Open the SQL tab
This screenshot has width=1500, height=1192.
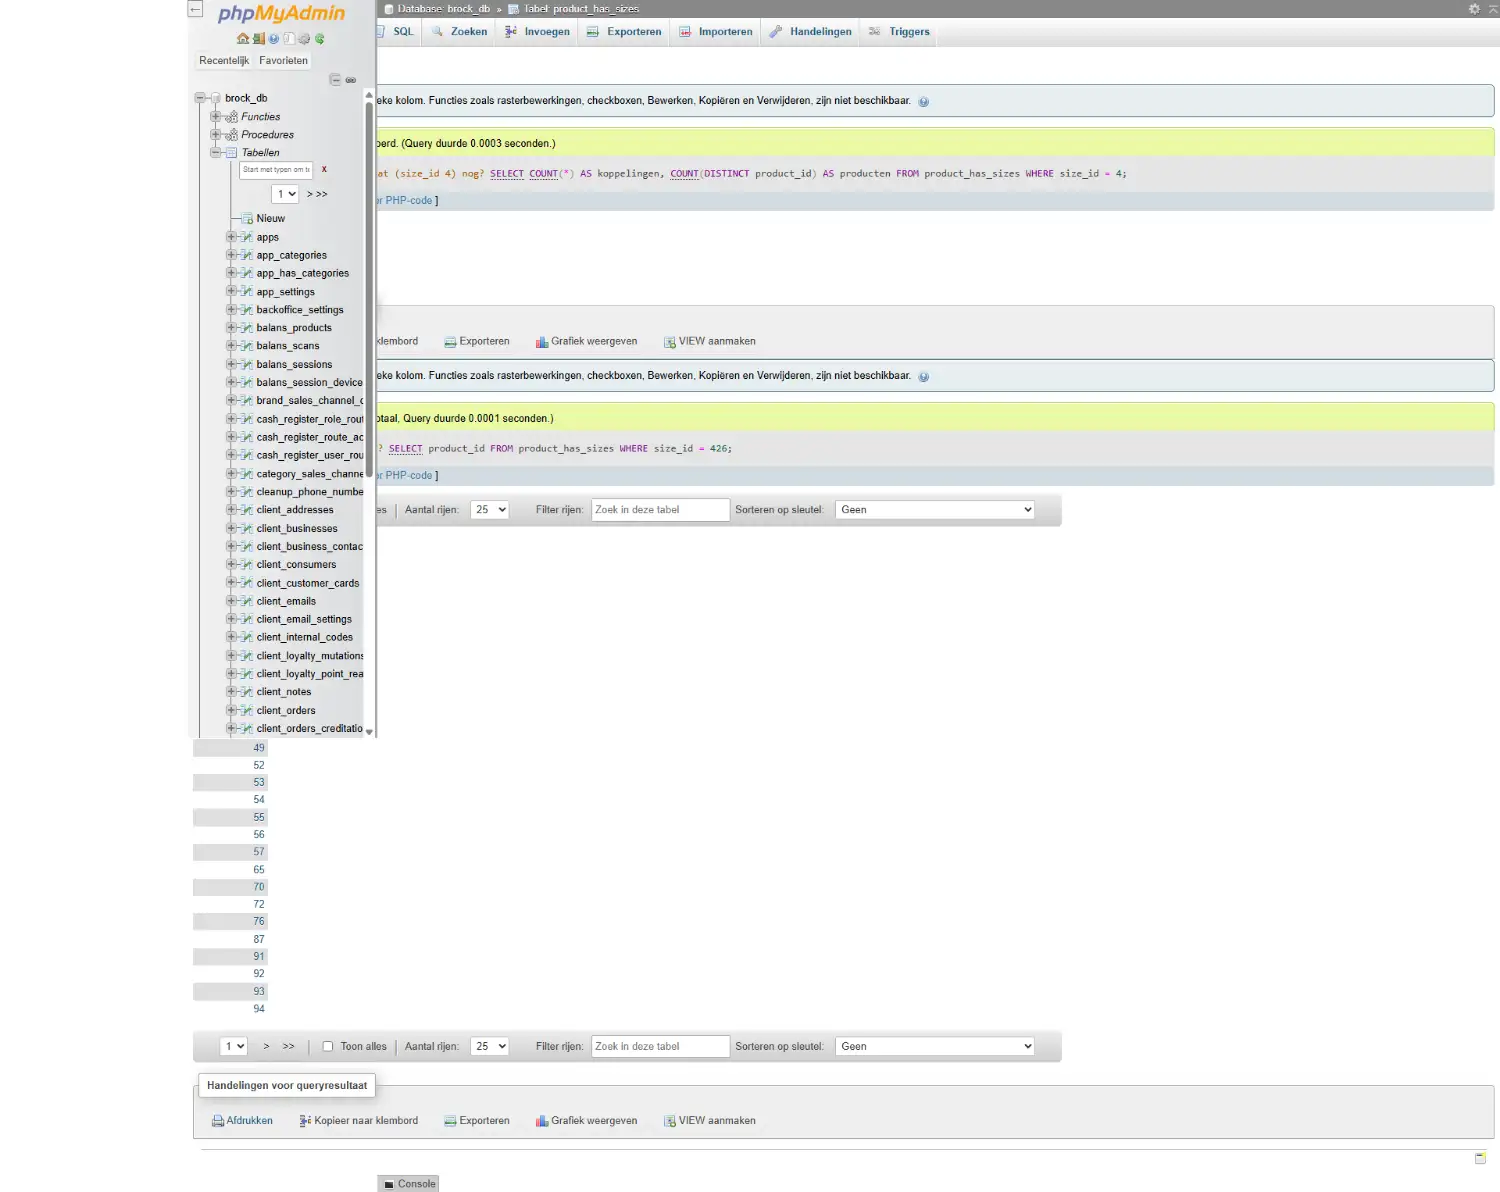(x=397, y=32)
